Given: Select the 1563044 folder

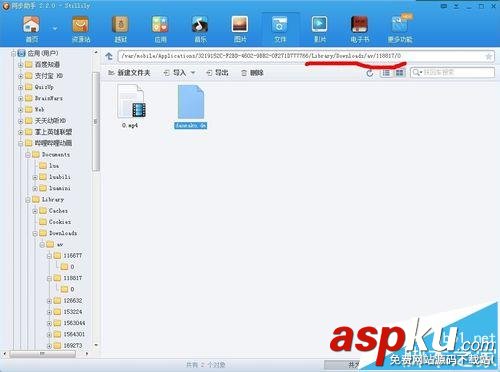Looking at the screenshot, I should pyautogui.click(x=70, y=323).
